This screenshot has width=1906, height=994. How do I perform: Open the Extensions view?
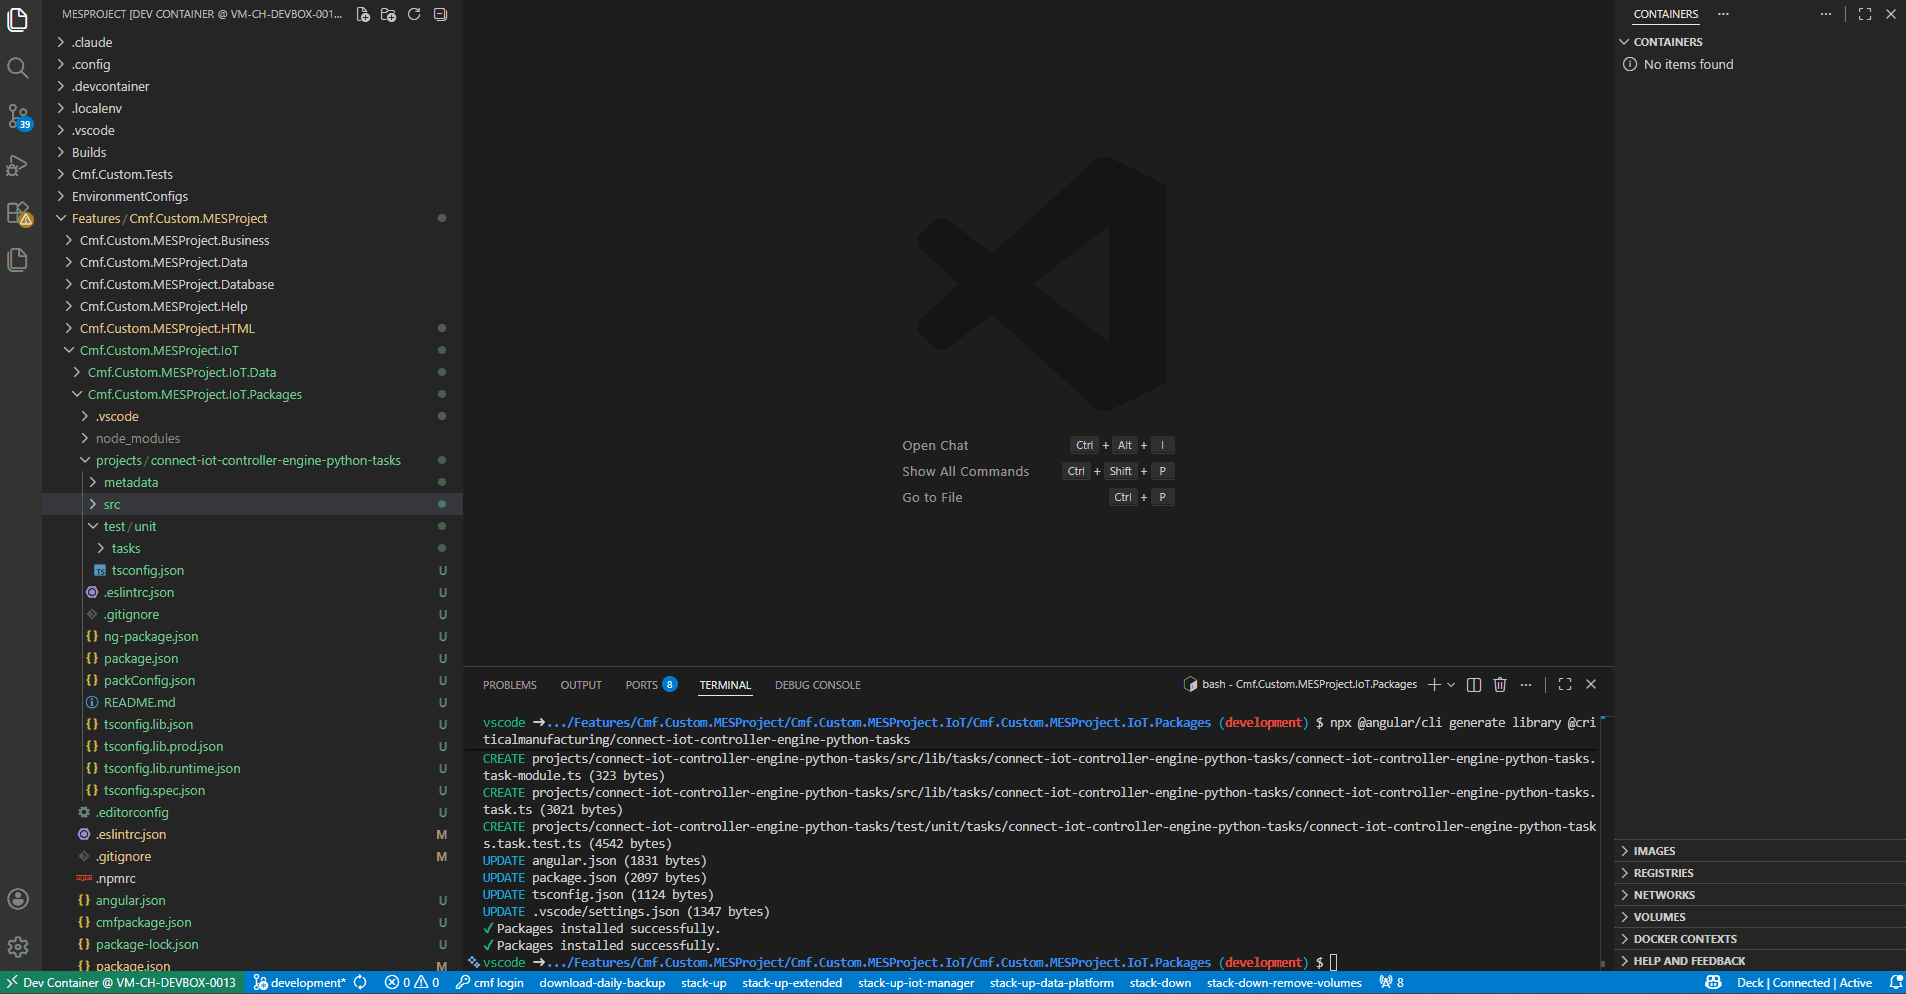tap(18, 213)
